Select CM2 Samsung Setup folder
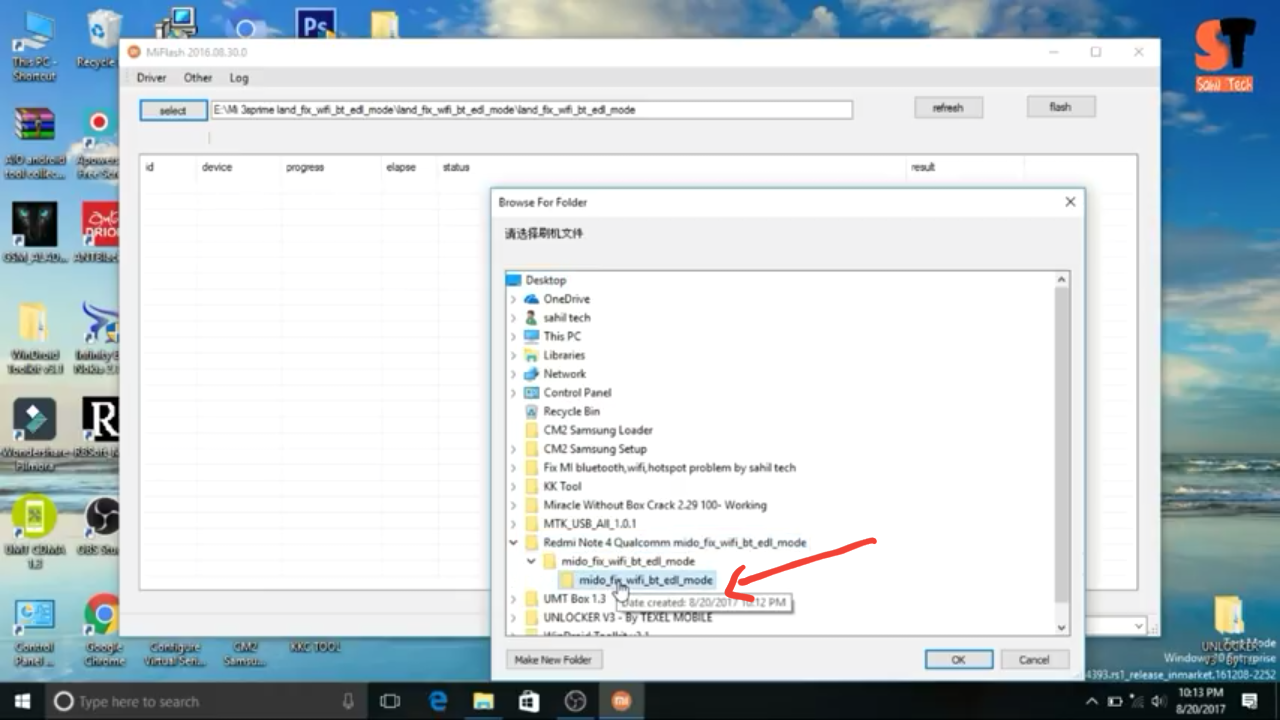This screenshot has height=720, width=1280. click(595, 449)
